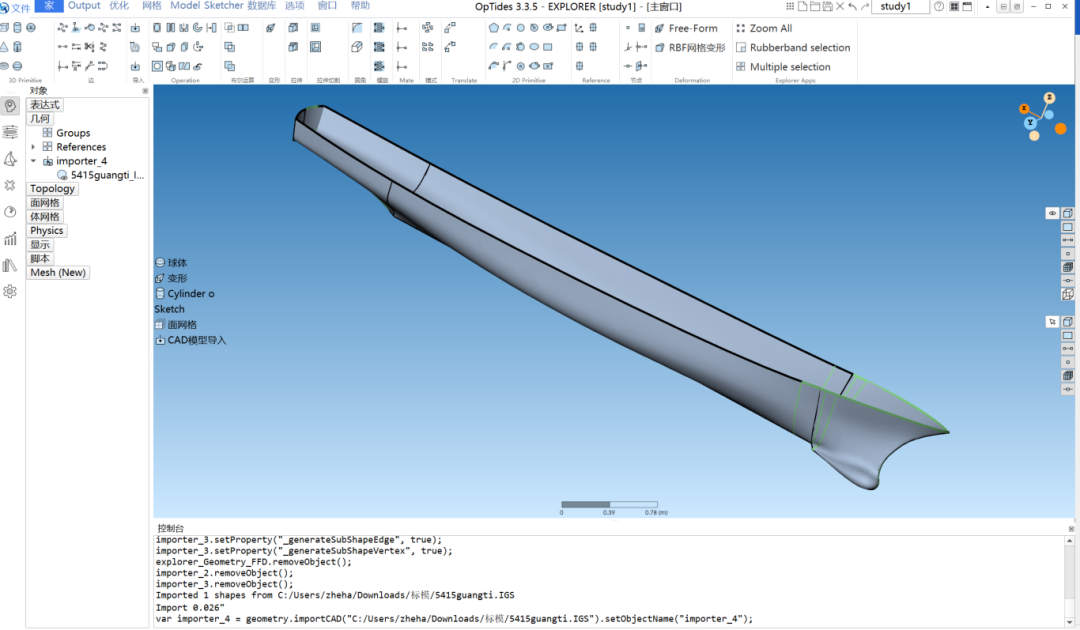Click the Cylinder shortcut in viewport
The height and width of the screenshot is (630, 1080).
point(185,293)
